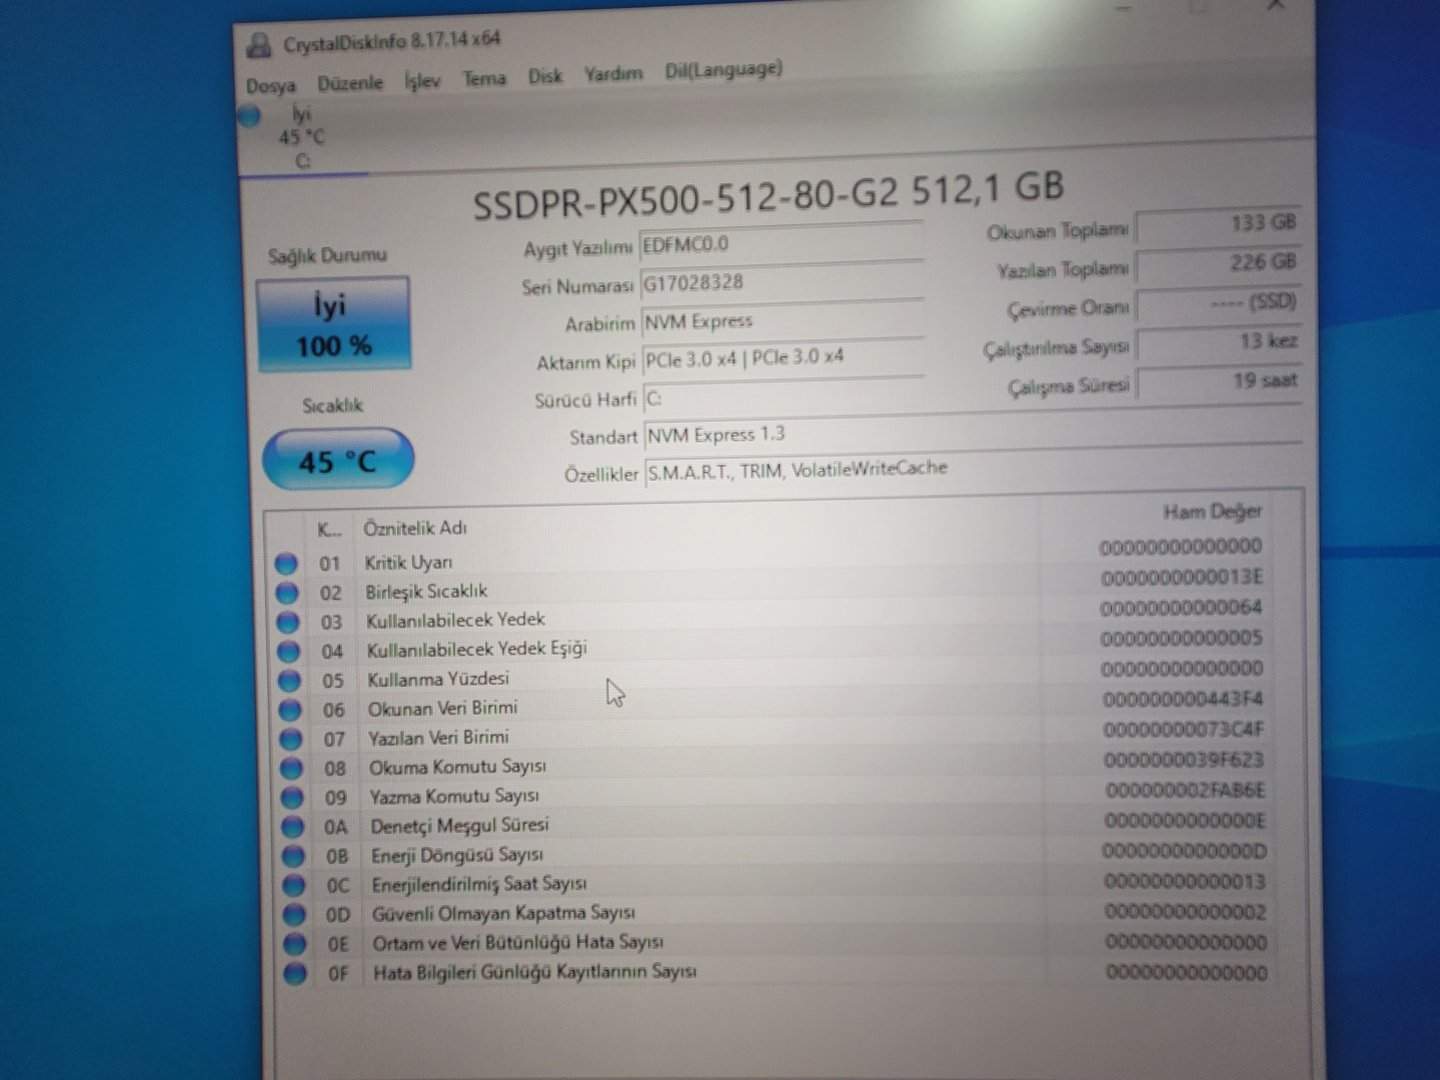
Task: Click the Seri Numarası field
Action: pyautogui.click(x=780, y=283)
